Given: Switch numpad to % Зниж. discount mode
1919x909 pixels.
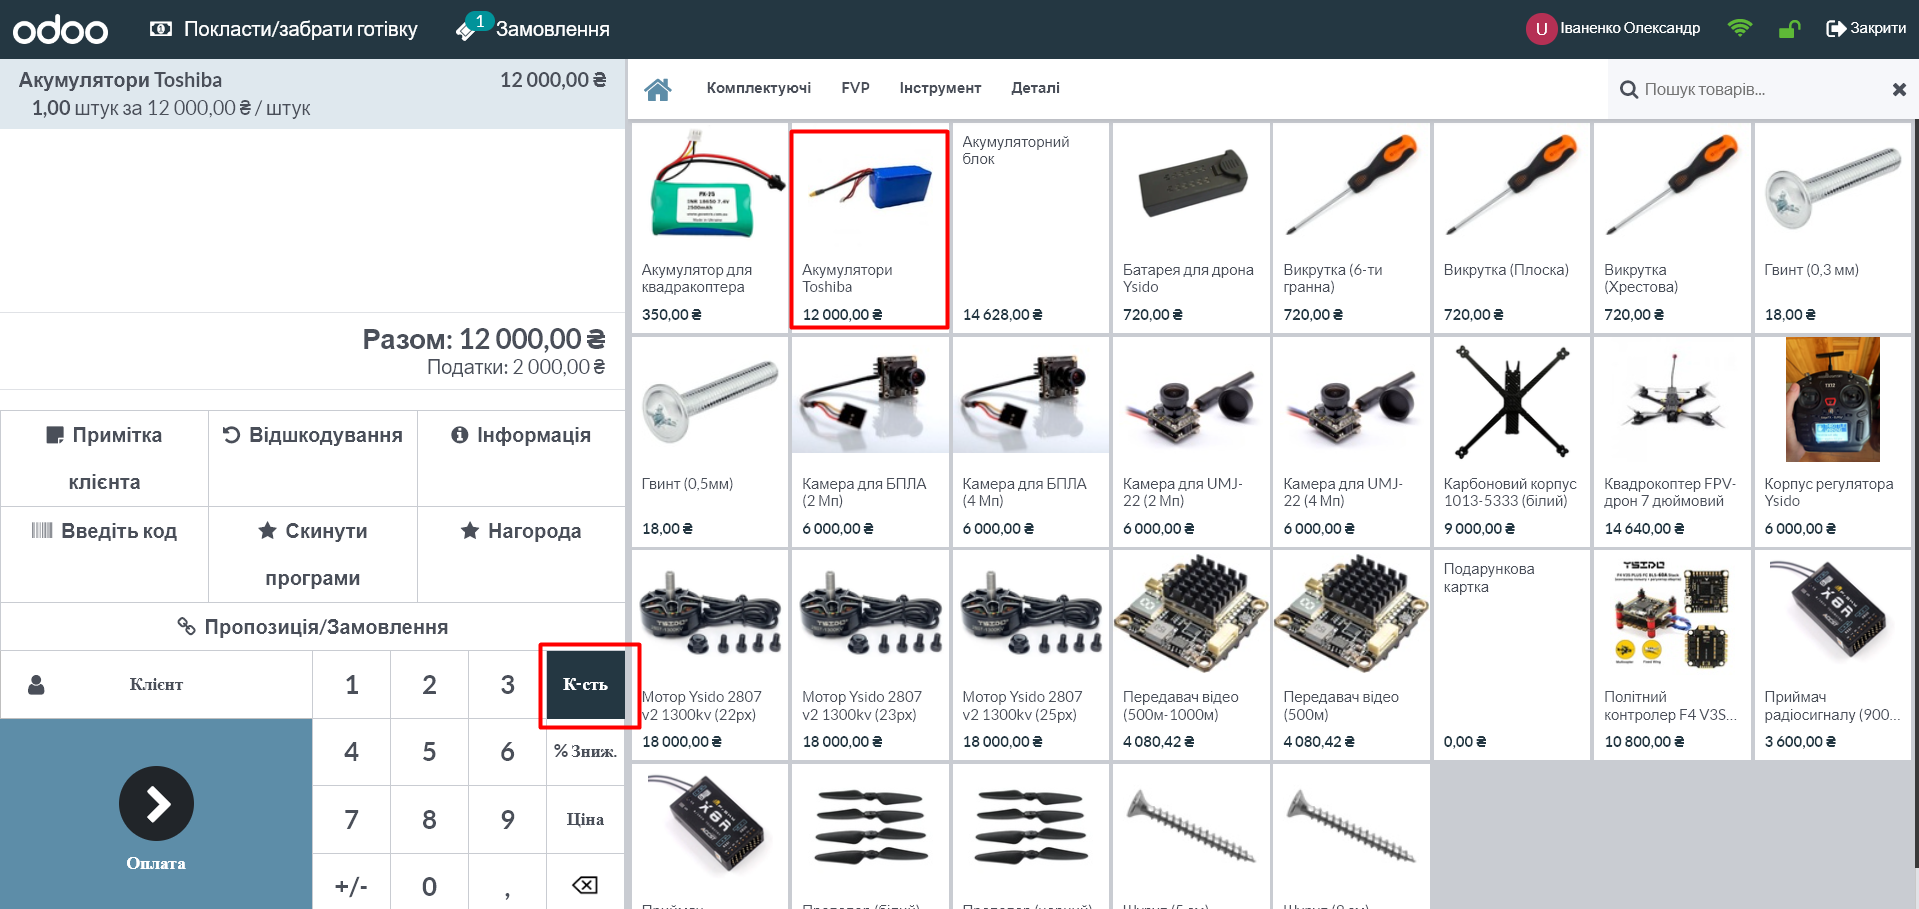Looking at the screenshot, I should [585, 751].
